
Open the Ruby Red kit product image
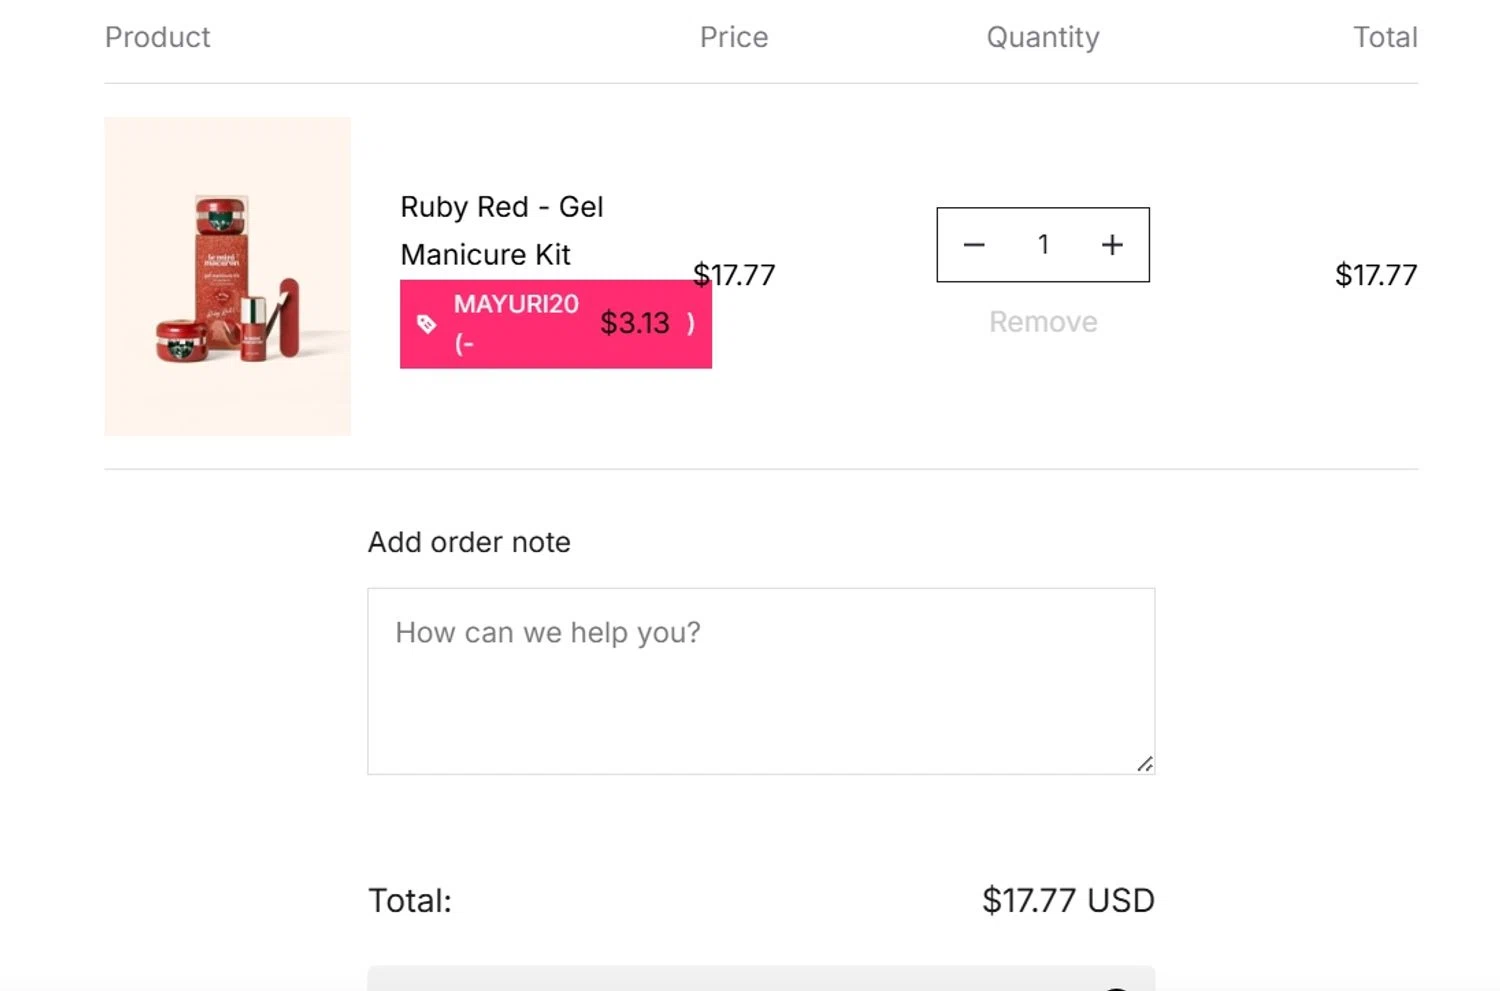click(228, 276)
